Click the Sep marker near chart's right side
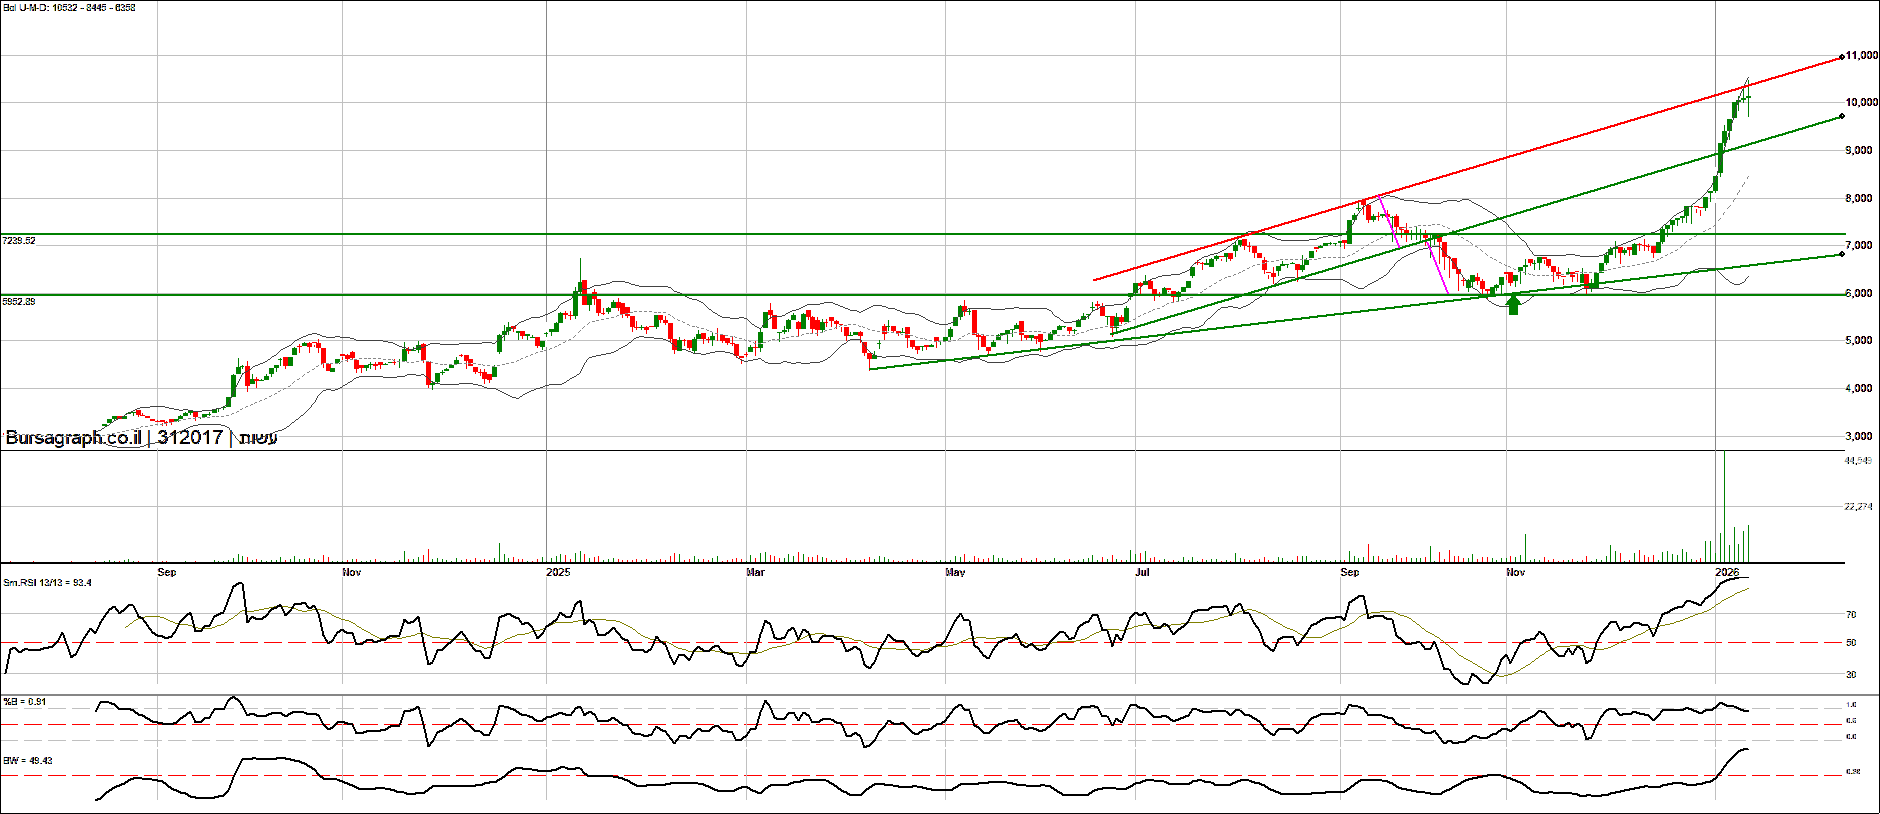This screenshot has height=814, width=1880. click(1350, 572)
